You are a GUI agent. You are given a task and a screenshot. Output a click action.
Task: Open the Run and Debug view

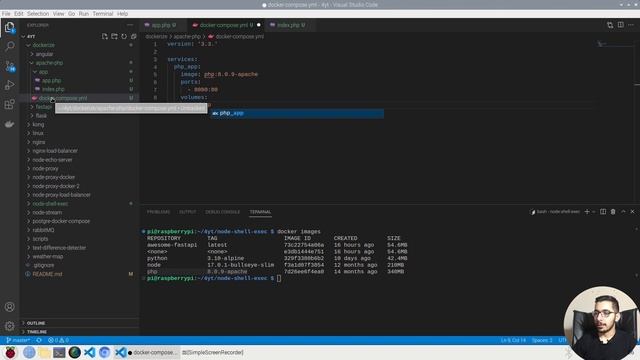pos(9,85)
